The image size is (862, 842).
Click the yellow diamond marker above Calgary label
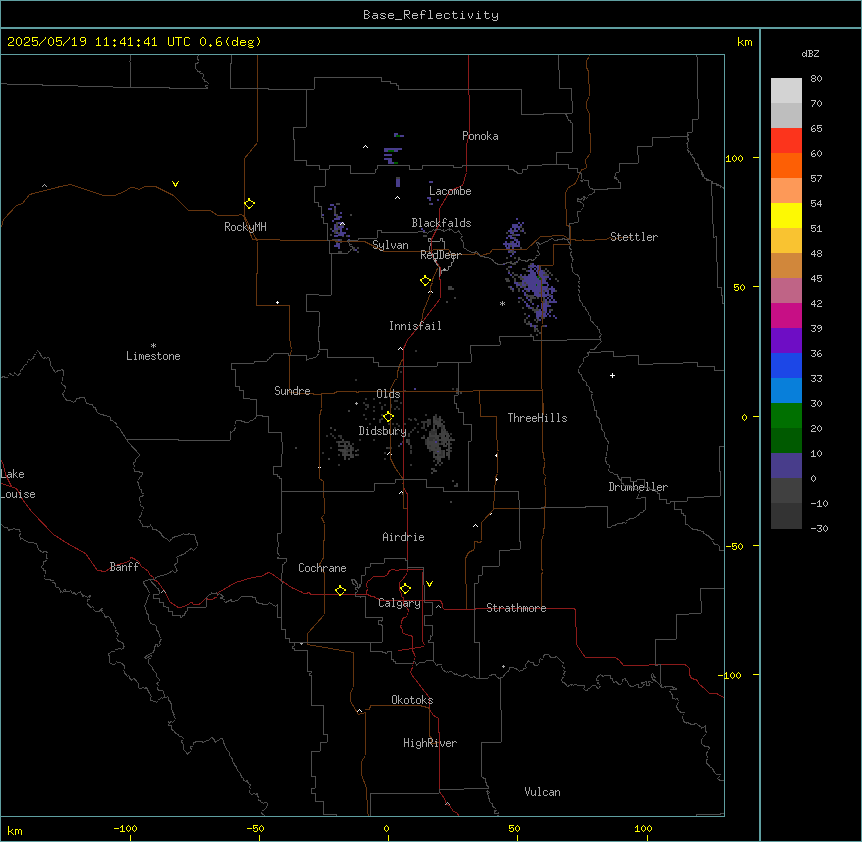tap(405, 589)
